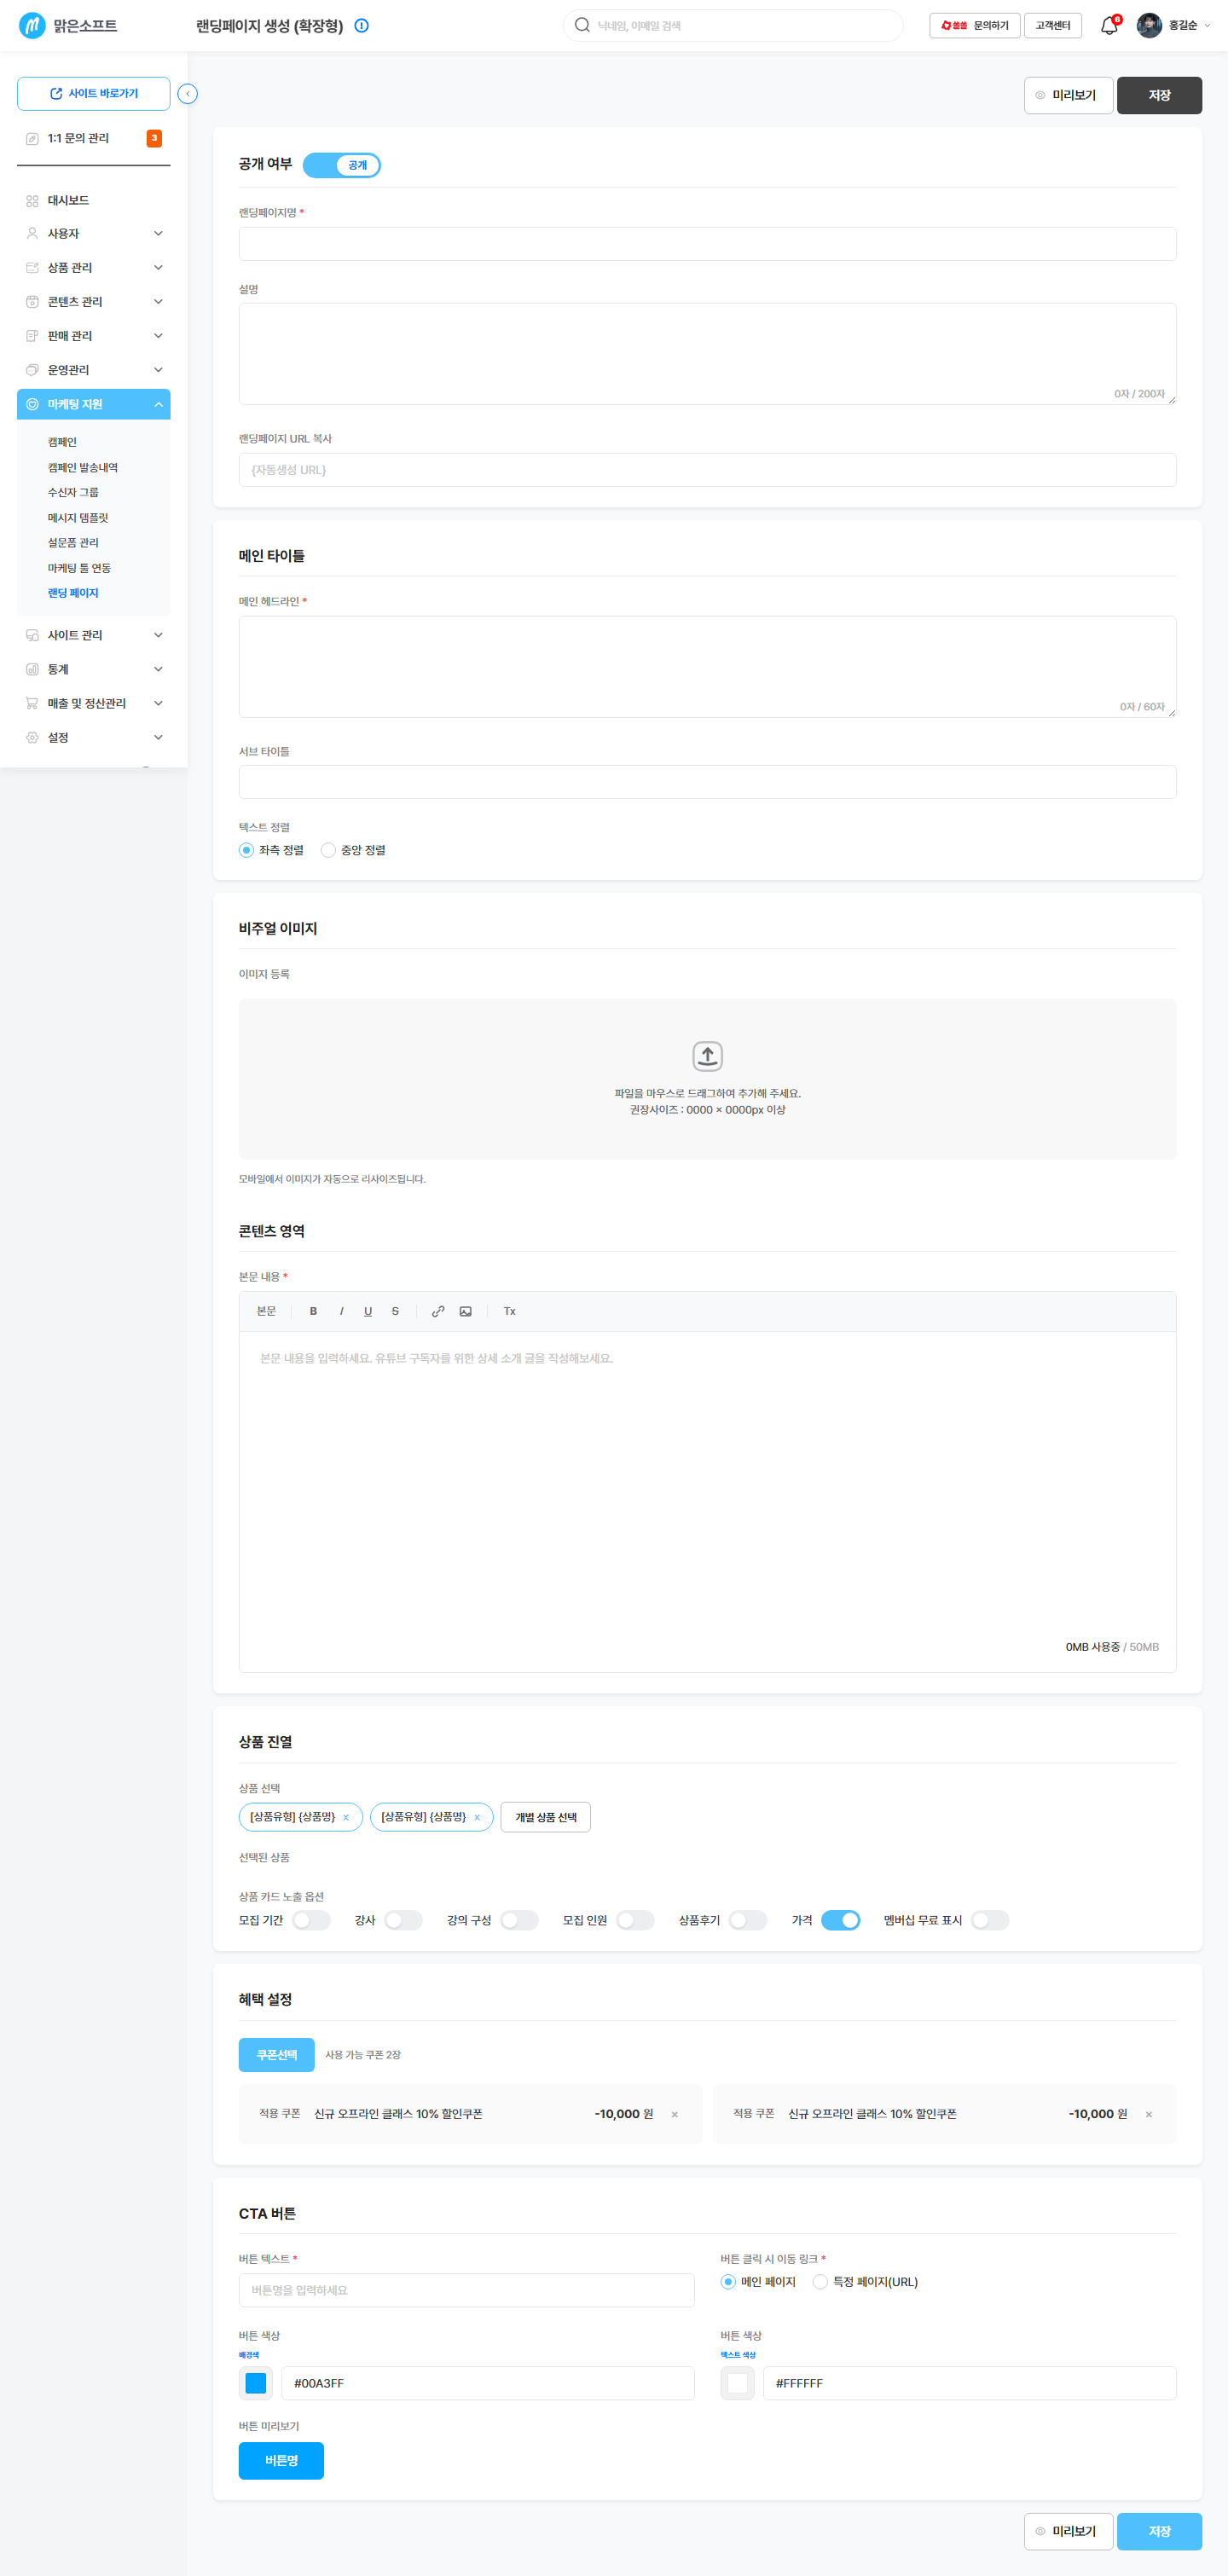The height and width of the screenshot is (2576, 1228).
Task: Click 개별 상품 선택 button
Action: [x=546, y=1817]
